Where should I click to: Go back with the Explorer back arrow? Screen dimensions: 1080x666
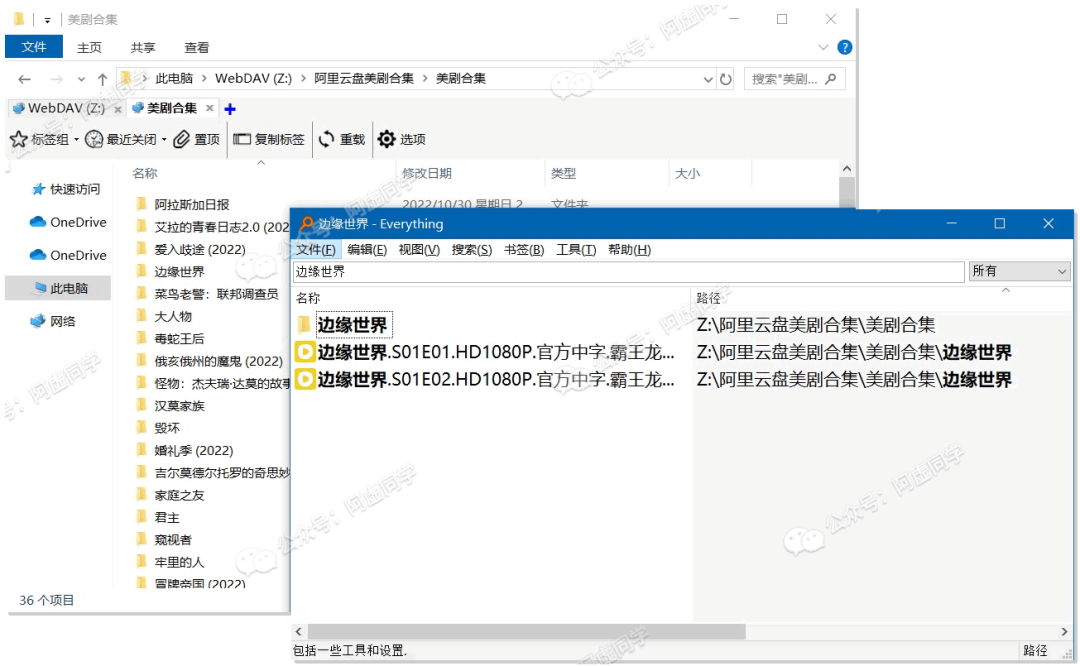(25, 79)
